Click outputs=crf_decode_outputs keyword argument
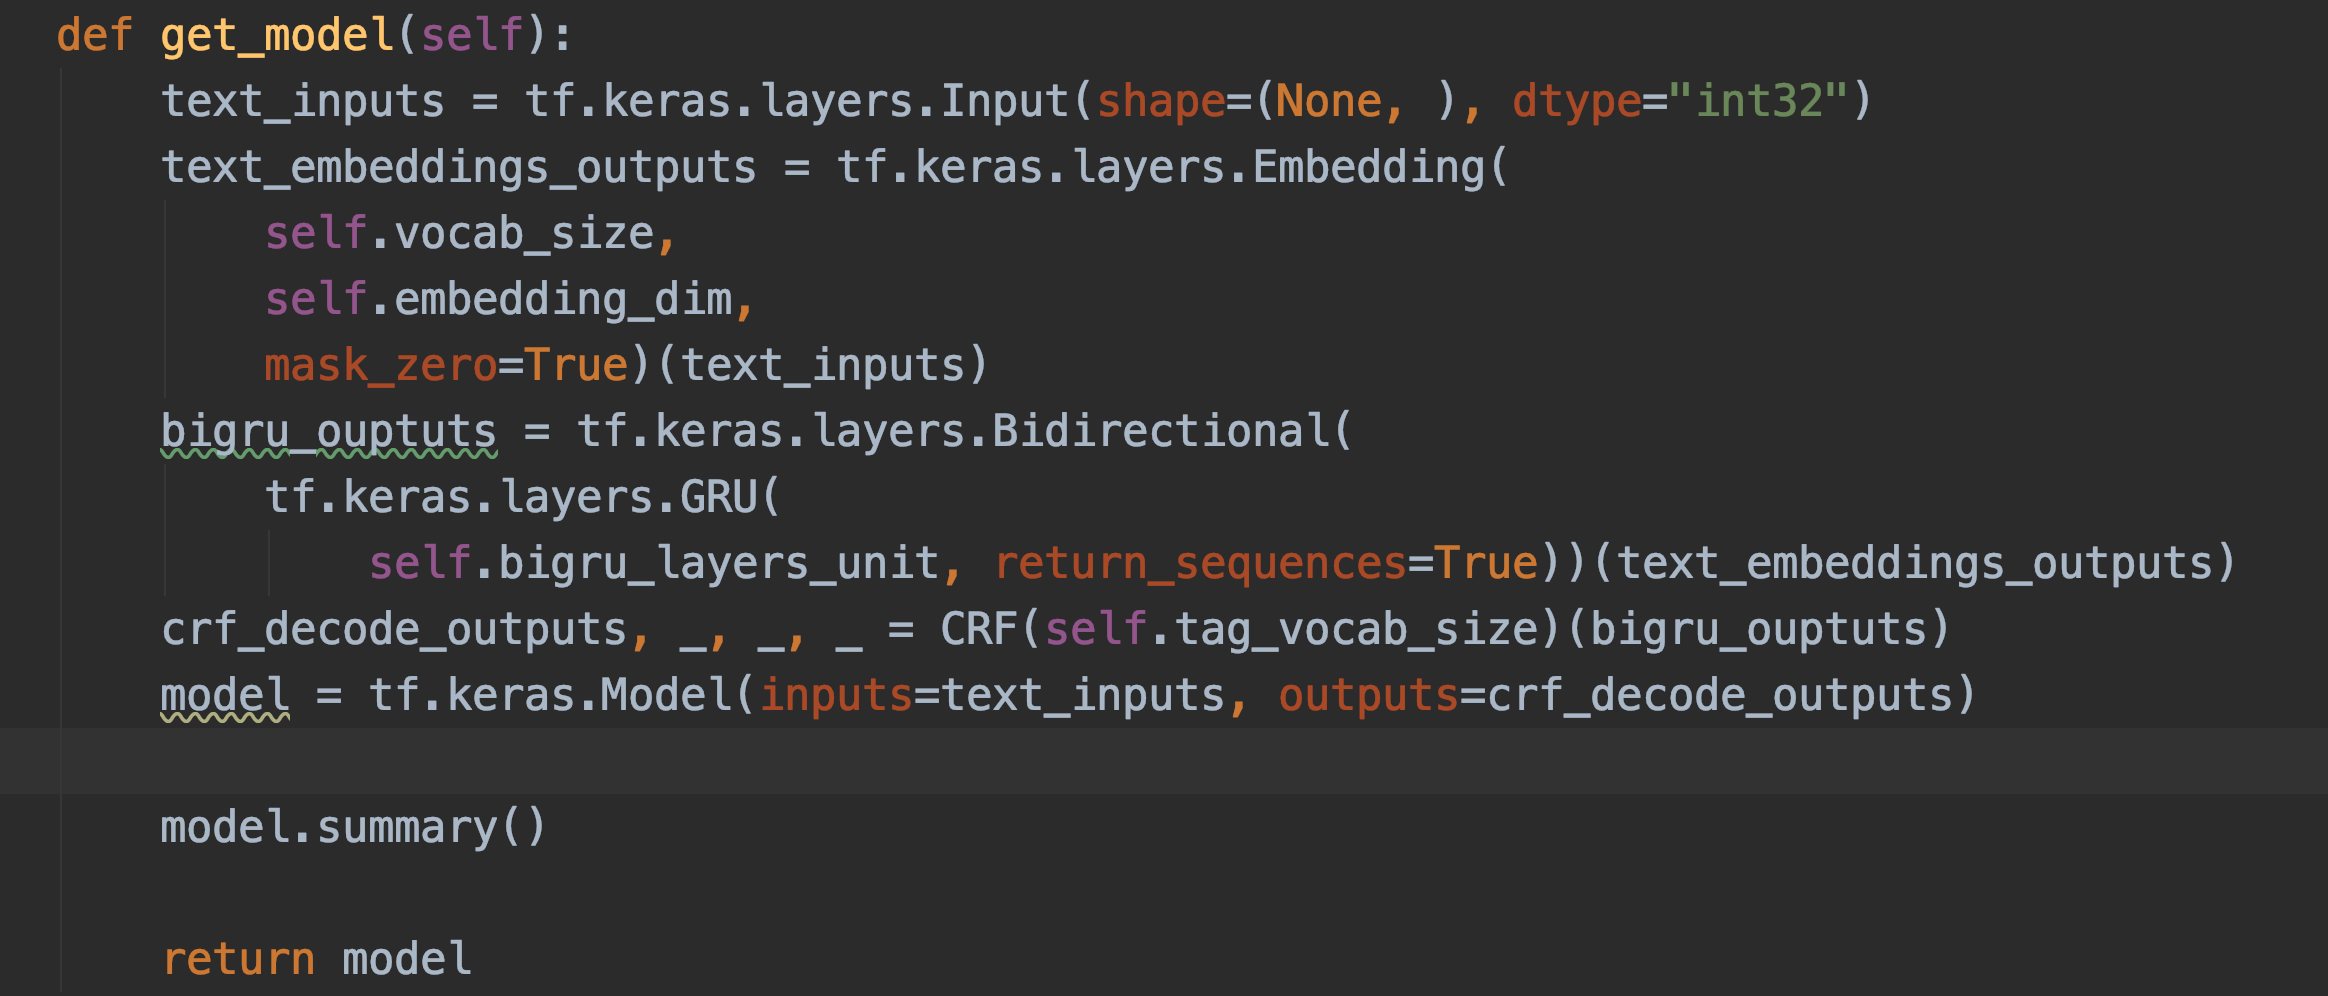This screenshot has width=2328, height=996. click(x=1616, y=696)
